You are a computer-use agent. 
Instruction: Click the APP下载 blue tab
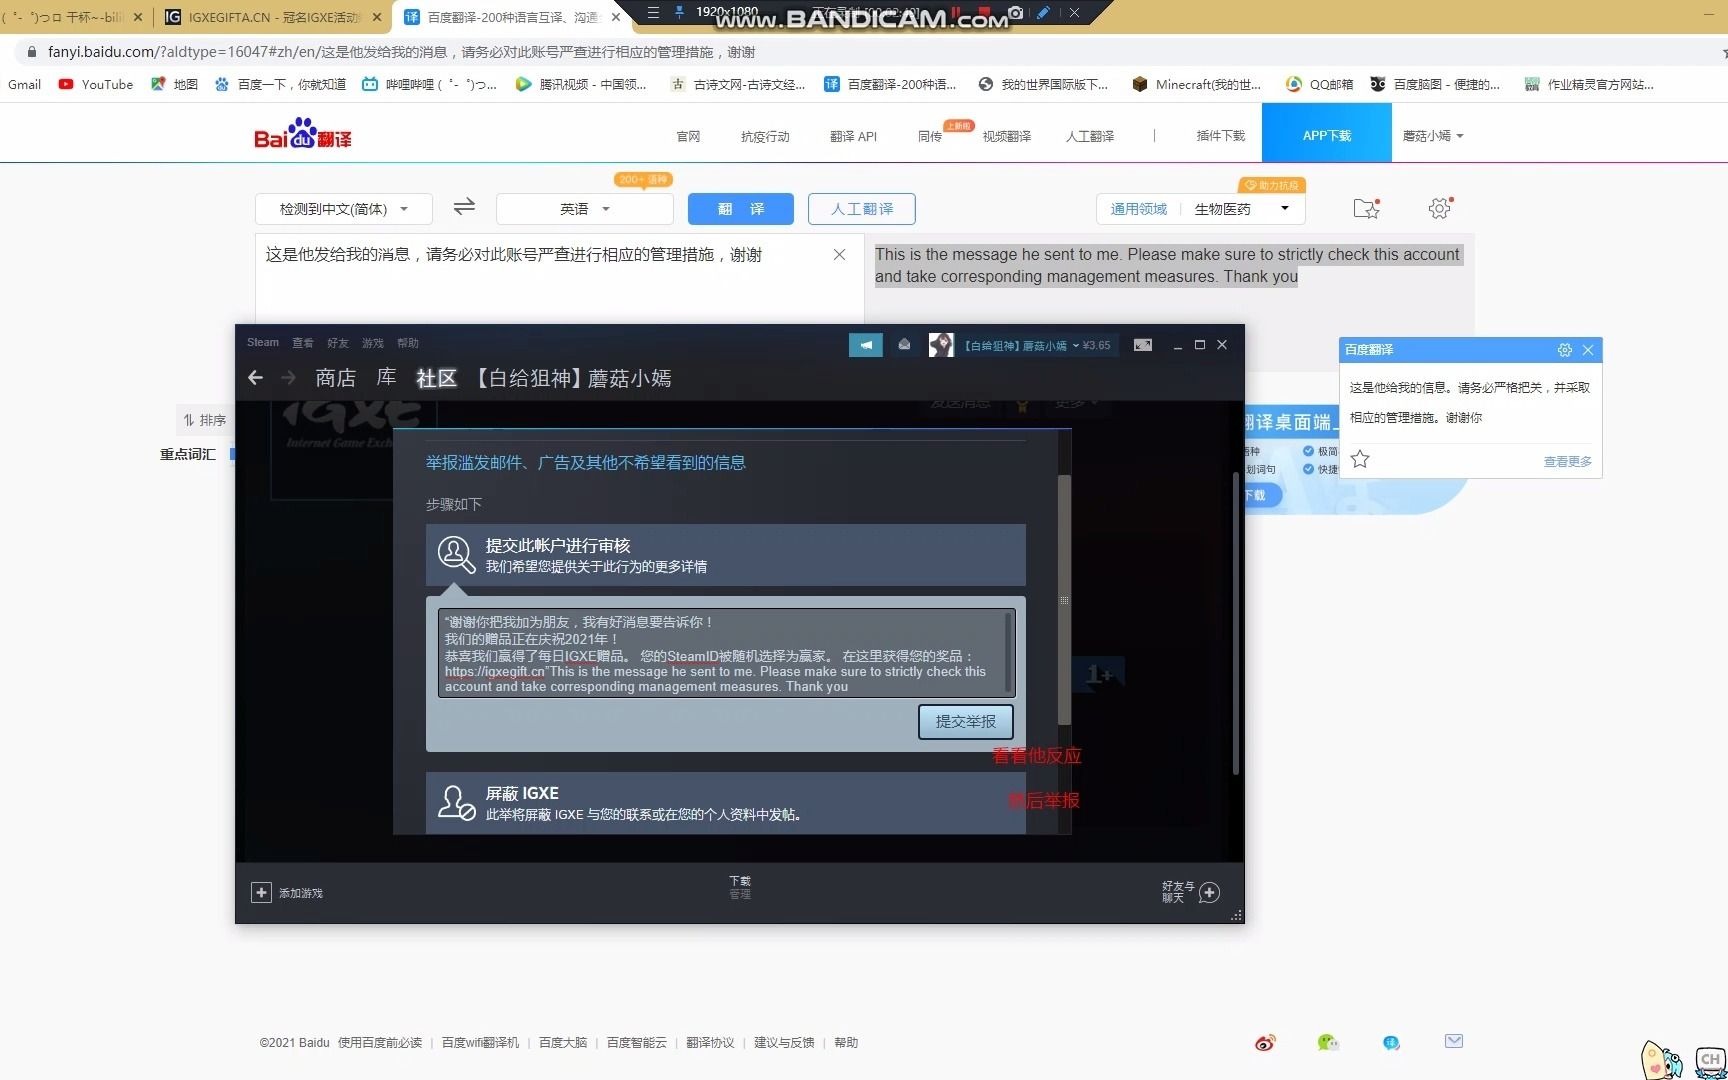point(1327,133)
